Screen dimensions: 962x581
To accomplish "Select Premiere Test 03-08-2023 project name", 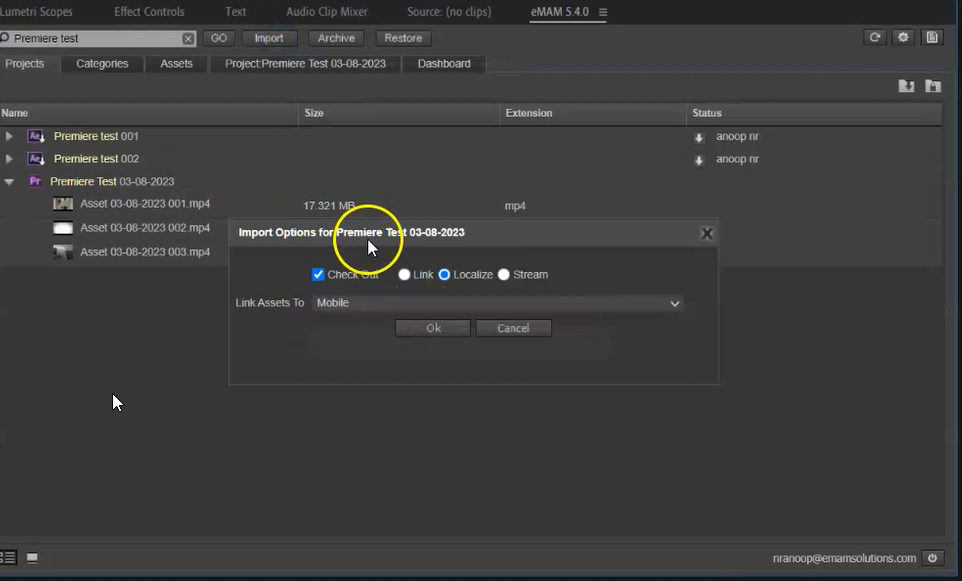I will click(112, 182).
